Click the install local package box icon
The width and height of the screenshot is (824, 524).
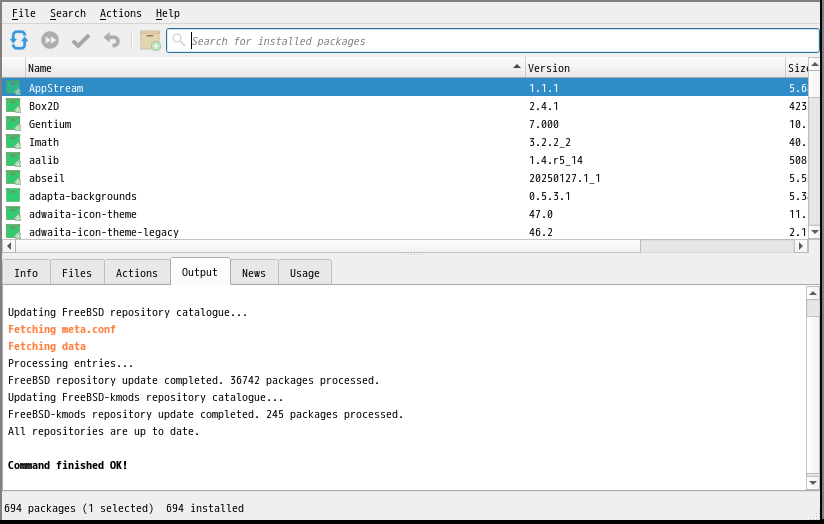pyautogui.click(x=150, y=40)
